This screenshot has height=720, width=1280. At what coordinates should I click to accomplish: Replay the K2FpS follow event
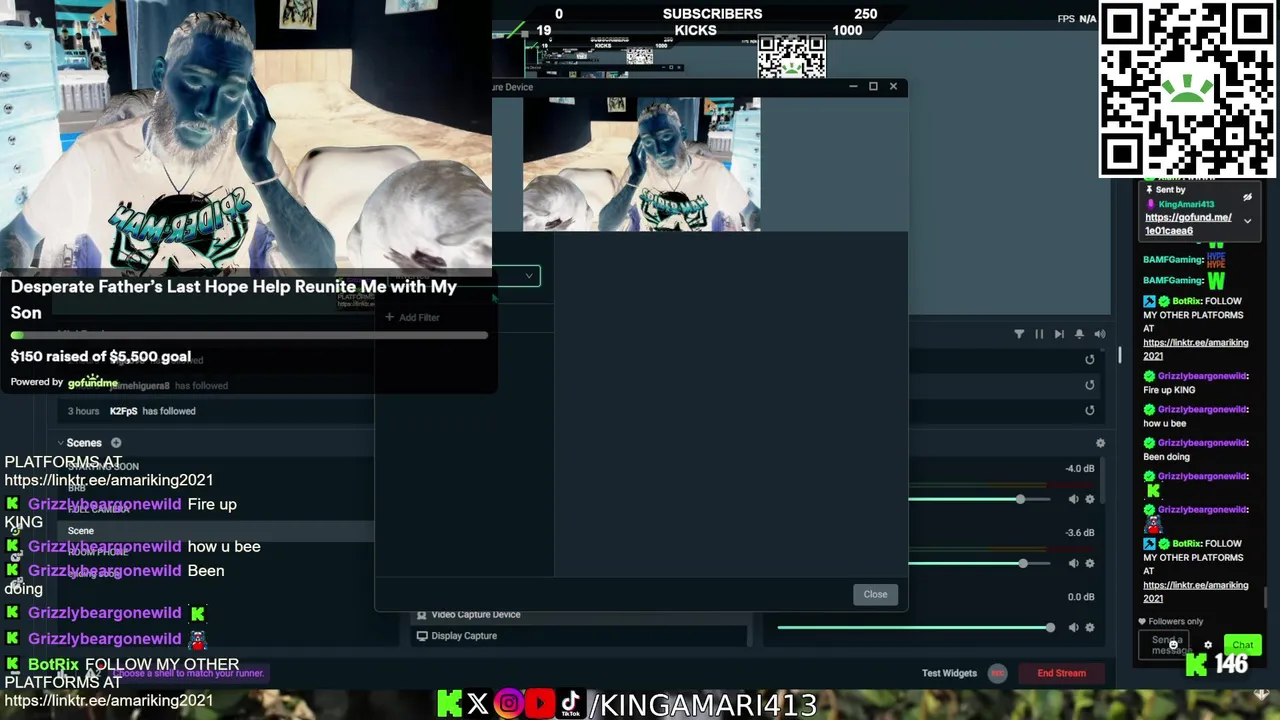point(1090,410)
